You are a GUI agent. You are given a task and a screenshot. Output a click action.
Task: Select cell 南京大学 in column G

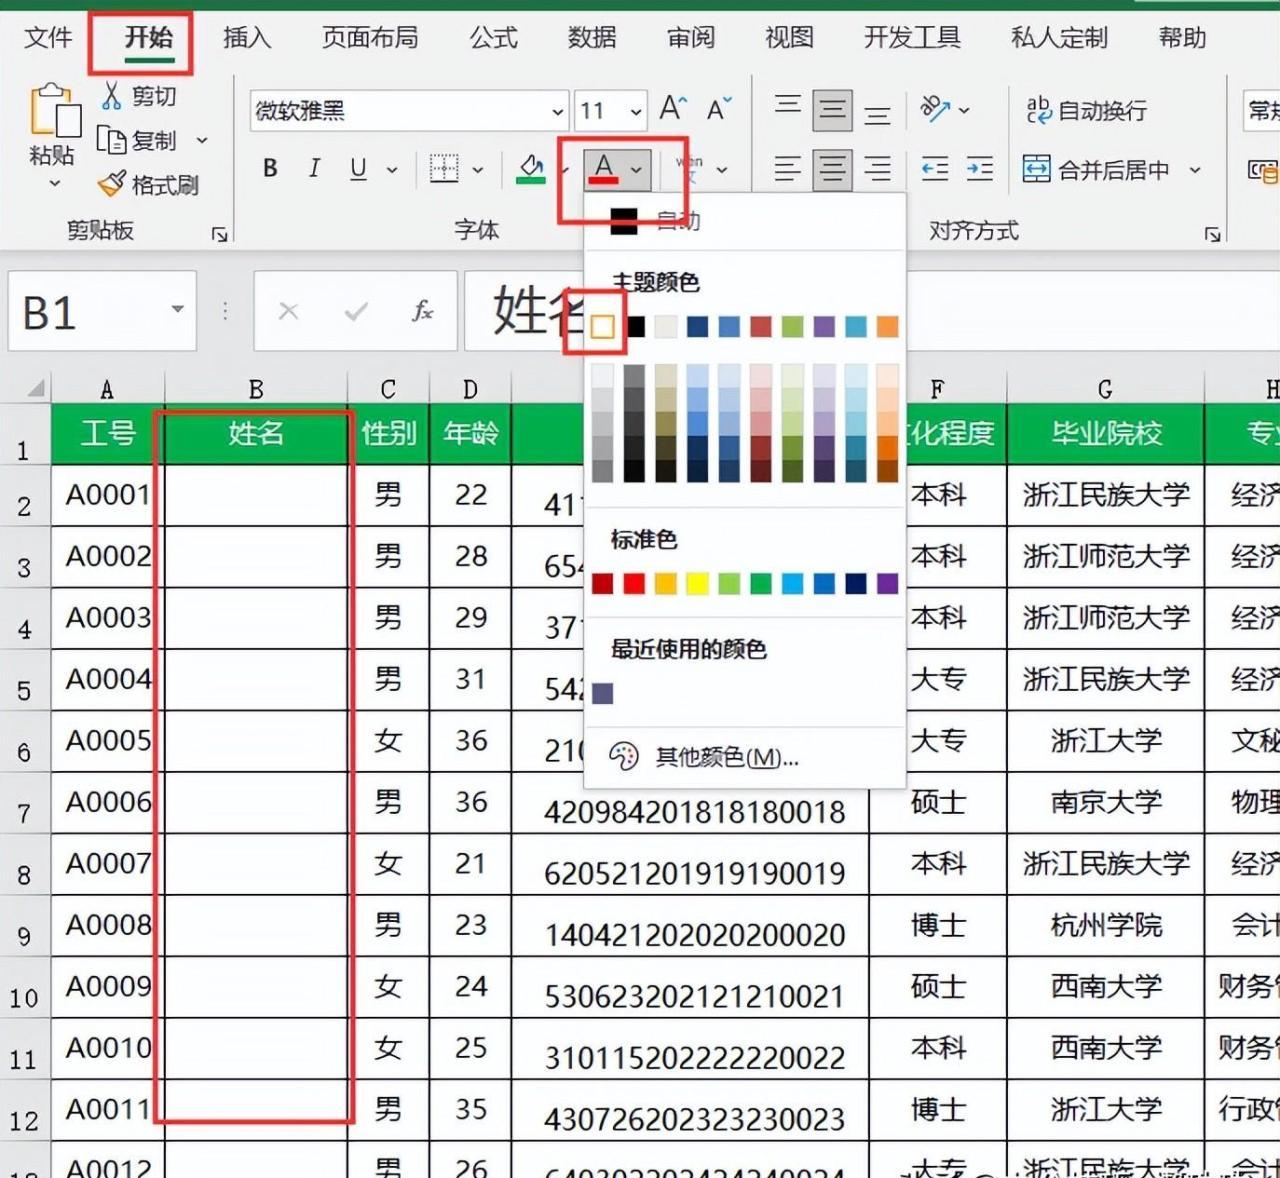pos(1105,802)
